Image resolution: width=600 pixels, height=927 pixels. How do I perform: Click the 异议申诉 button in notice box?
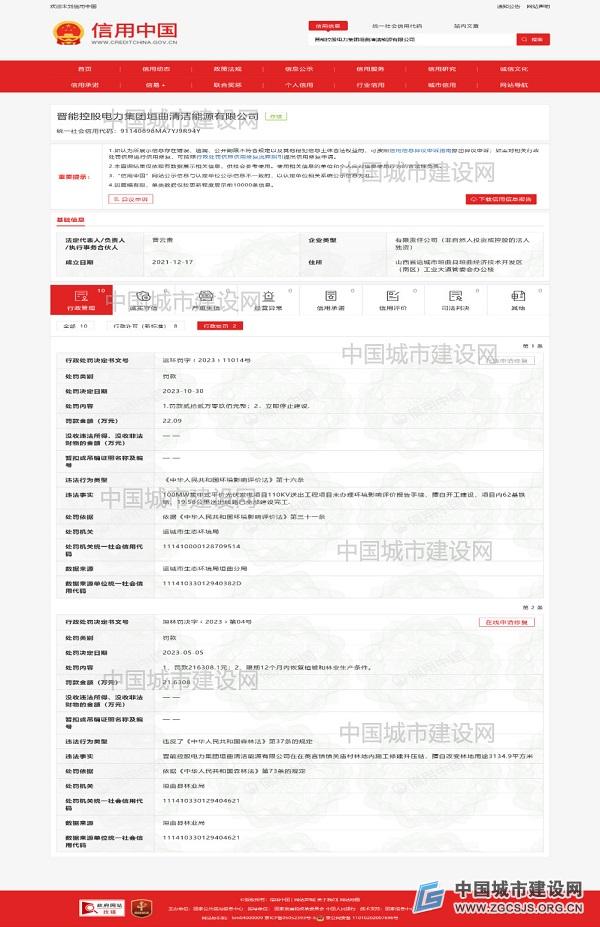(x=131, y=199)
